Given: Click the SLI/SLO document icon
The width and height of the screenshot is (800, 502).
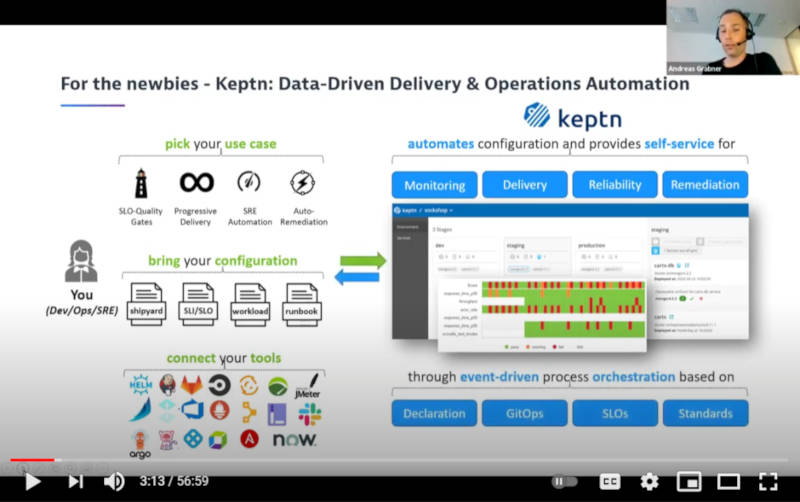Looking at the screenshot, I should click(x=198, y=304).
